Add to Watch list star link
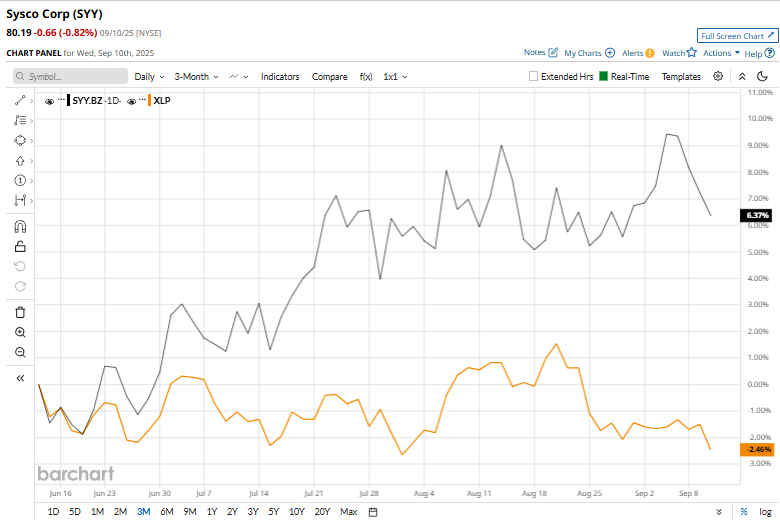 679,53
